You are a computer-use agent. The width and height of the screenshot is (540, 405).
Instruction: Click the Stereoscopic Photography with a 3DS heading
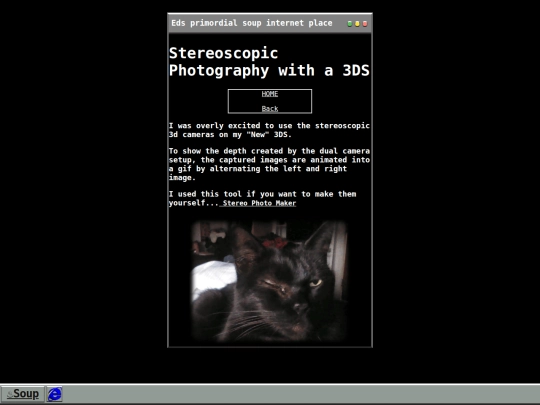pyautogui.click(x=269, y=62)
